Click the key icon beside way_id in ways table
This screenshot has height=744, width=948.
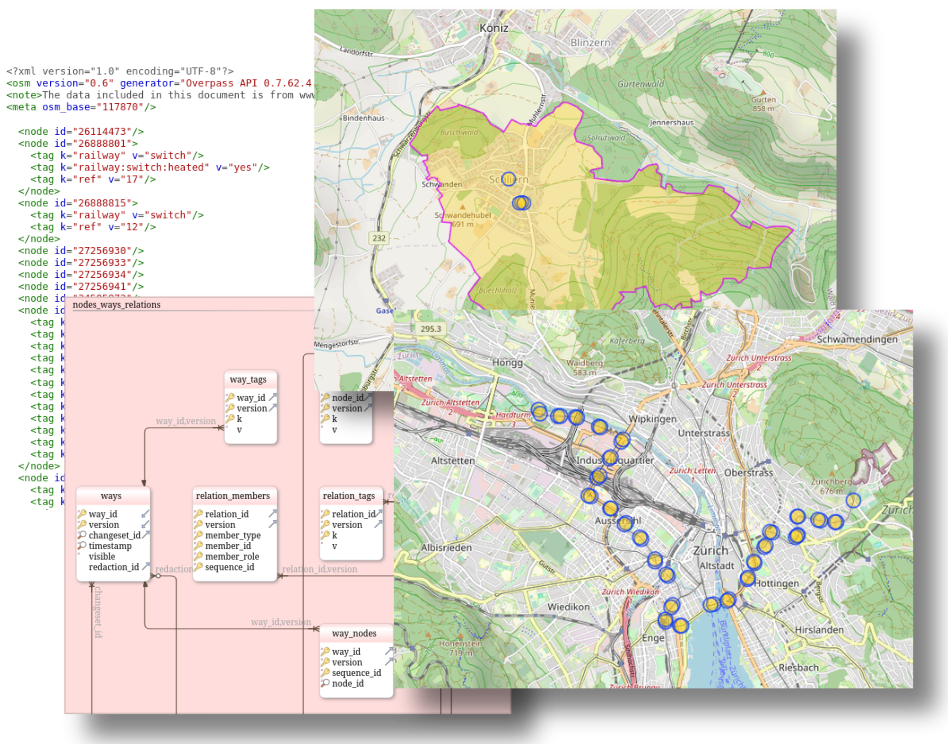tap(82, 514)
